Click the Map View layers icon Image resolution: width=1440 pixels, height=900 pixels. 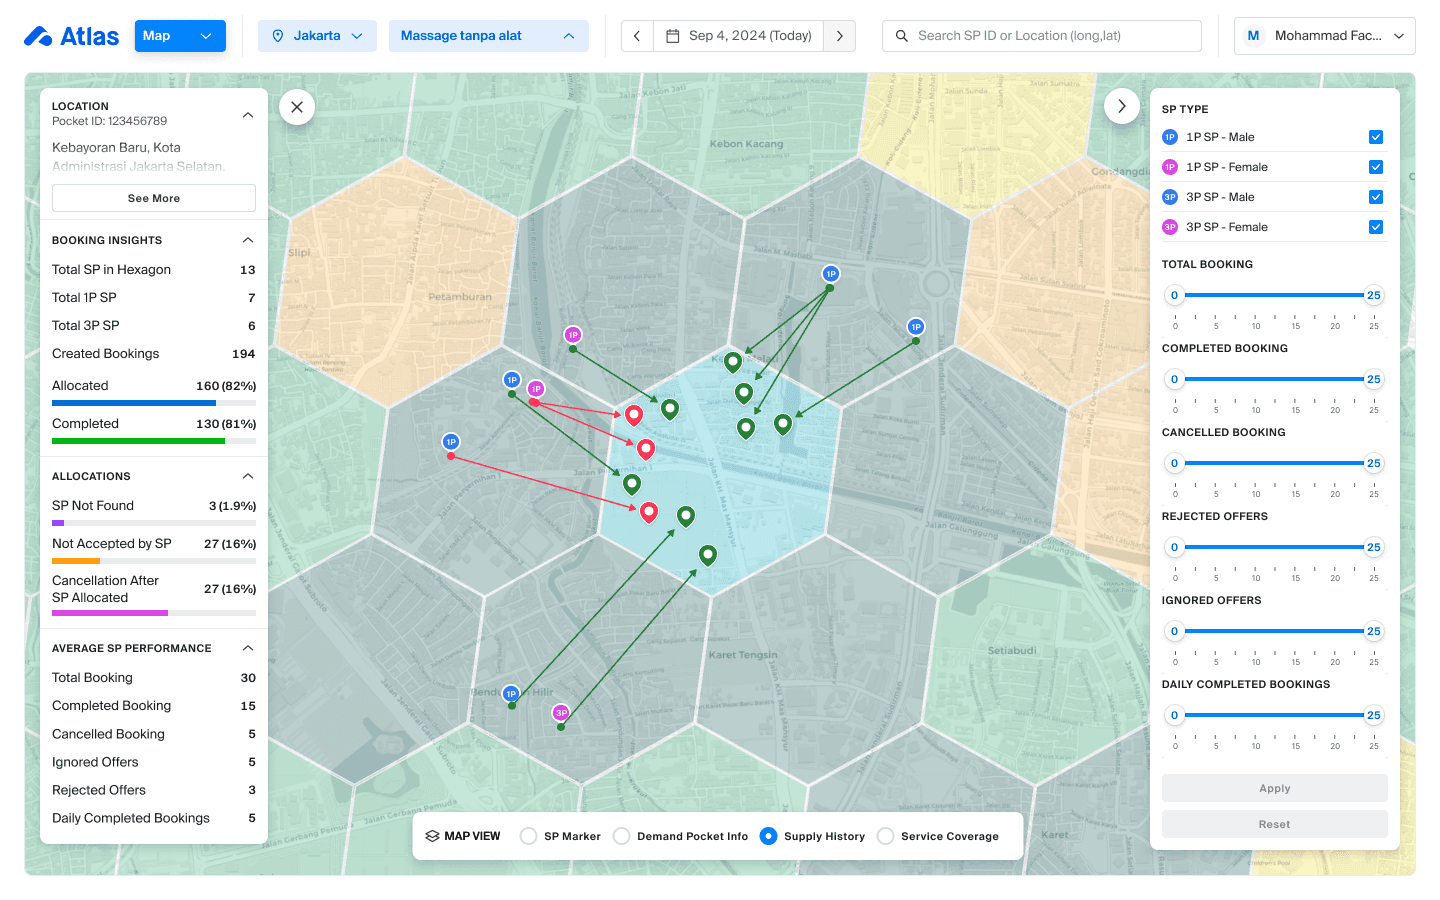pyautogui.click(x=432, y=836)
